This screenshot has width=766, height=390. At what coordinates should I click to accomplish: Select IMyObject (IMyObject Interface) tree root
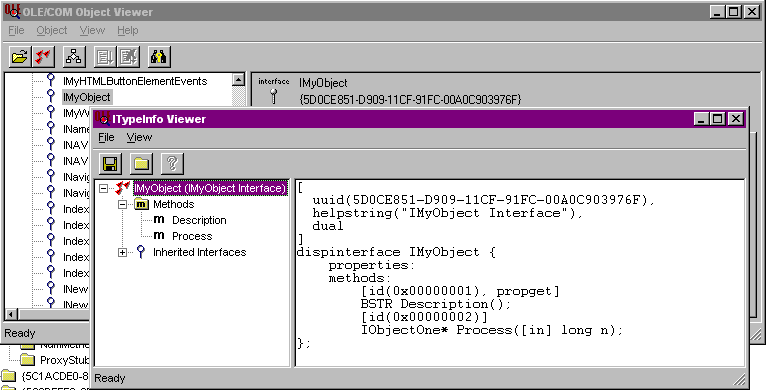pyautogui.click(x=210, y=188)
